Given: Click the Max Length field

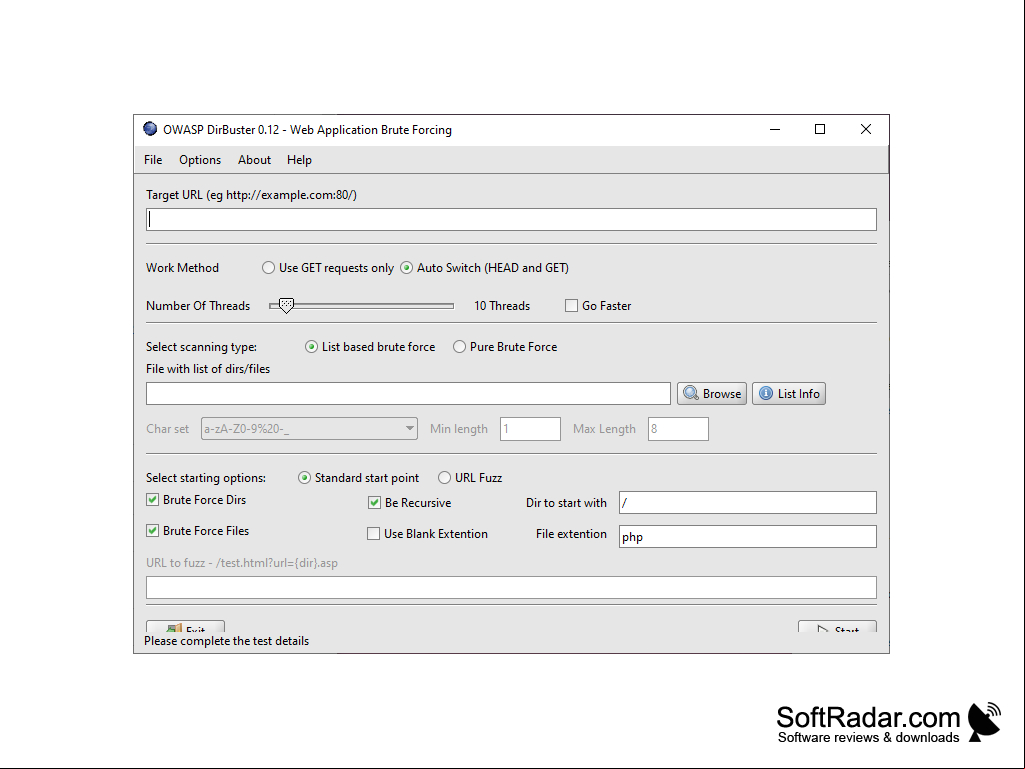Looking at the screenshot, I should point(678,429).
